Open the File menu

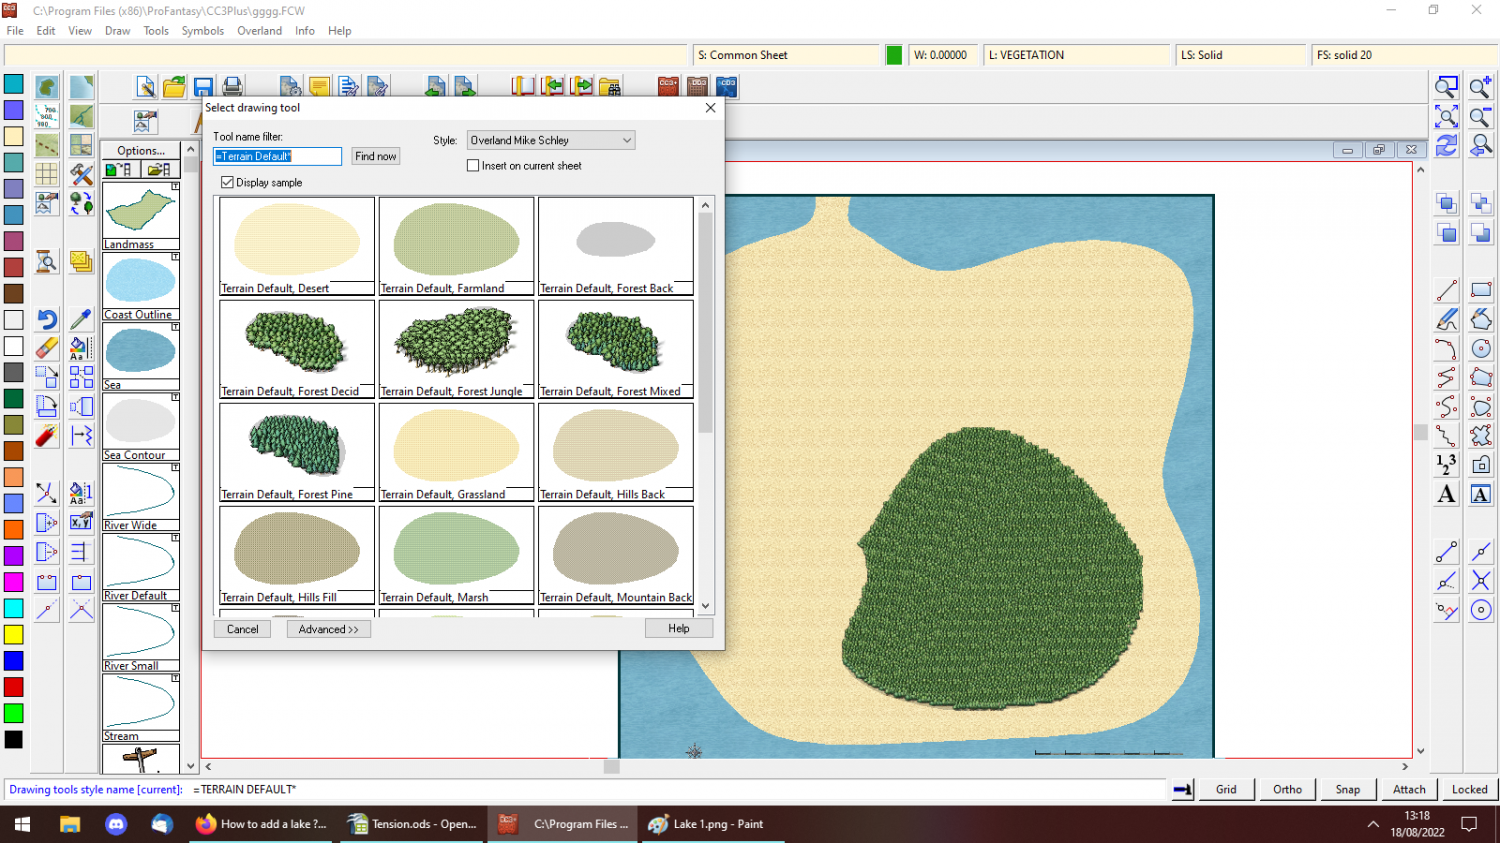pos(15,31)
